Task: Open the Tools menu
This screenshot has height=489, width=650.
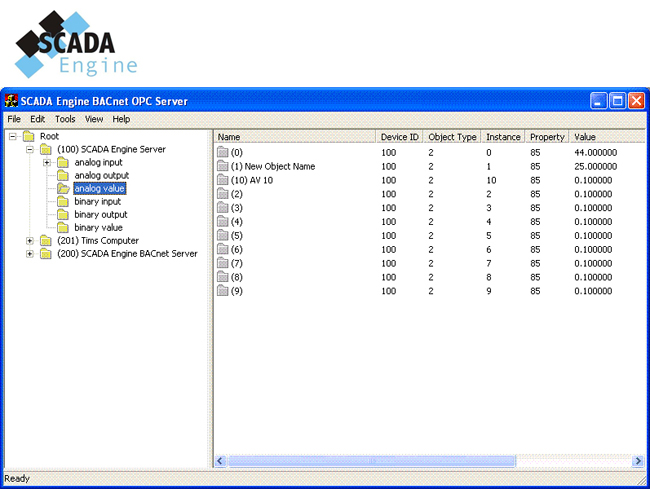Action: [x=65, y=119]
